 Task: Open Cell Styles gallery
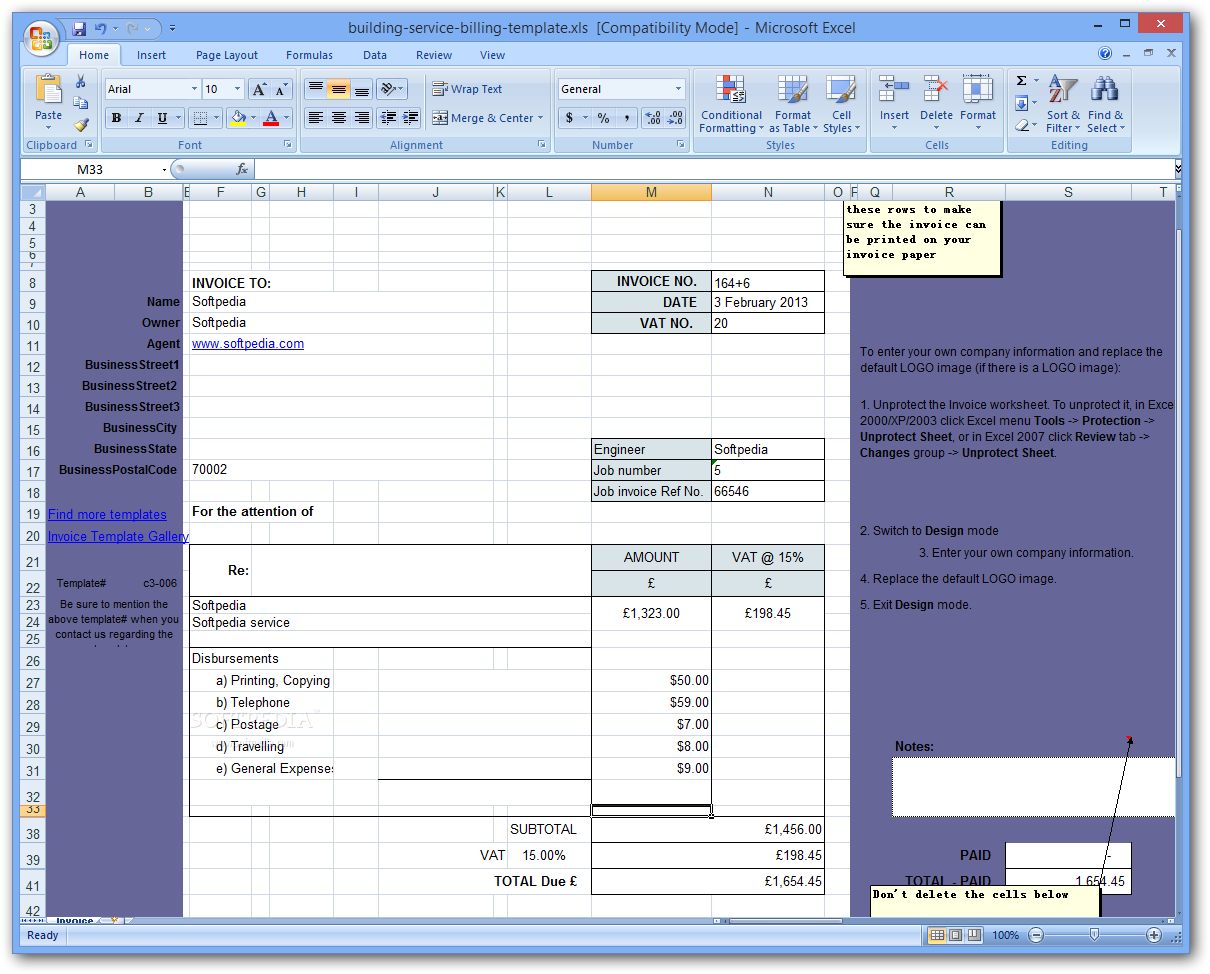[841, 104]
